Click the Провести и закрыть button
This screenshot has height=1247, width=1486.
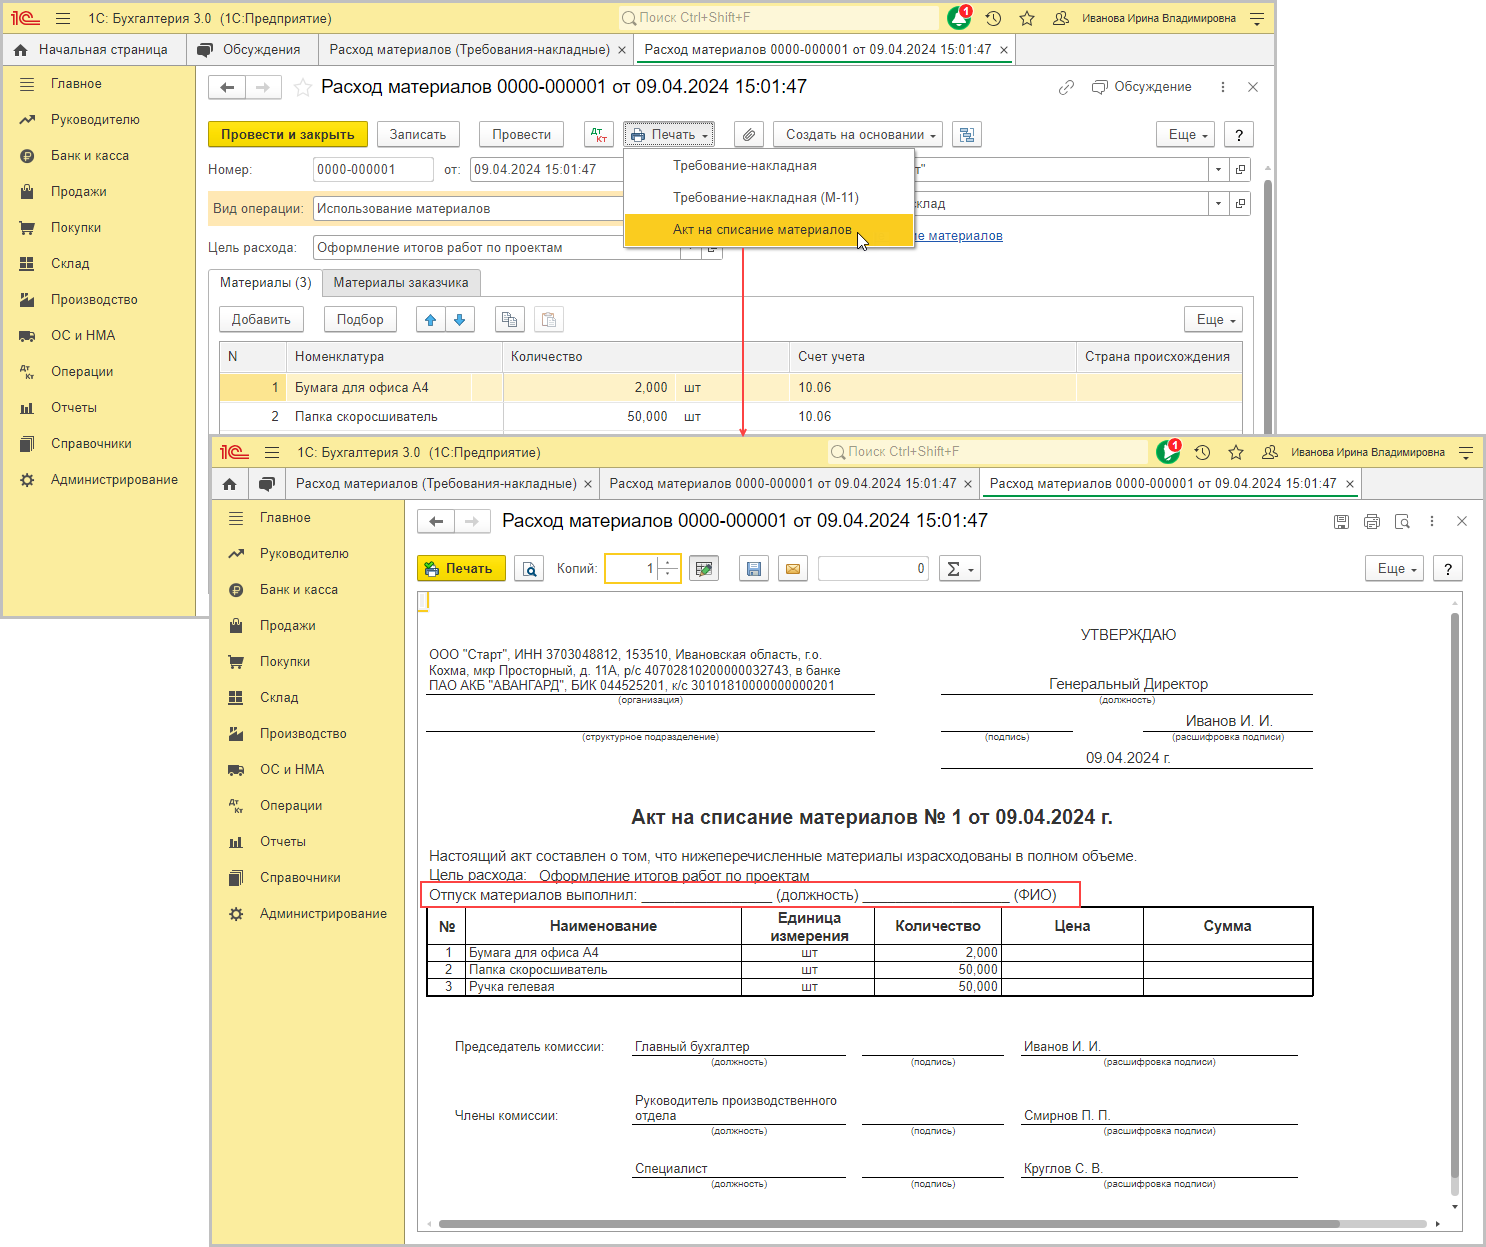coord(288,134)
